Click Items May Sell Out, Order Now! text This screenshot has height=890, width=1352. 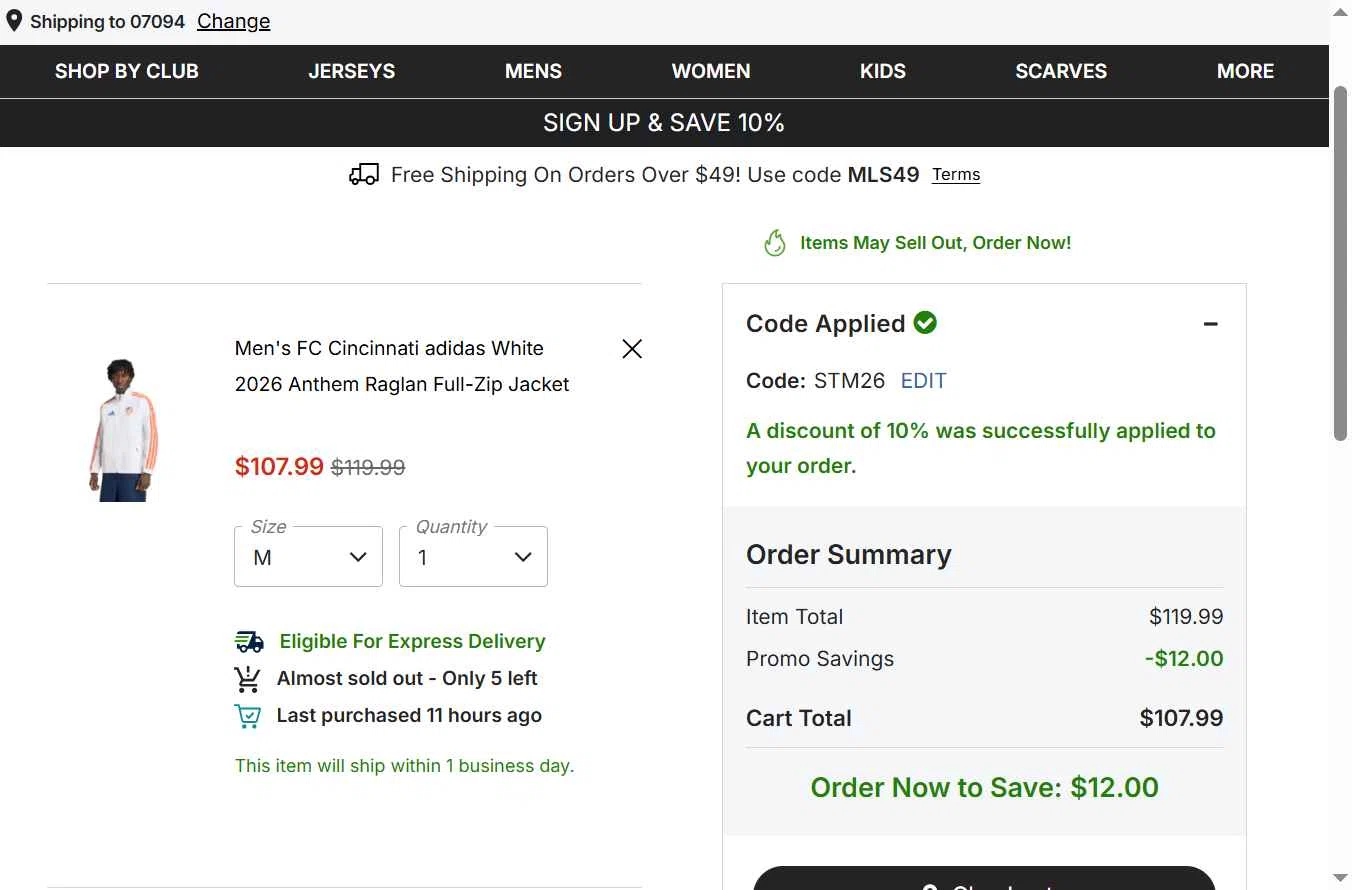(935, 243)
